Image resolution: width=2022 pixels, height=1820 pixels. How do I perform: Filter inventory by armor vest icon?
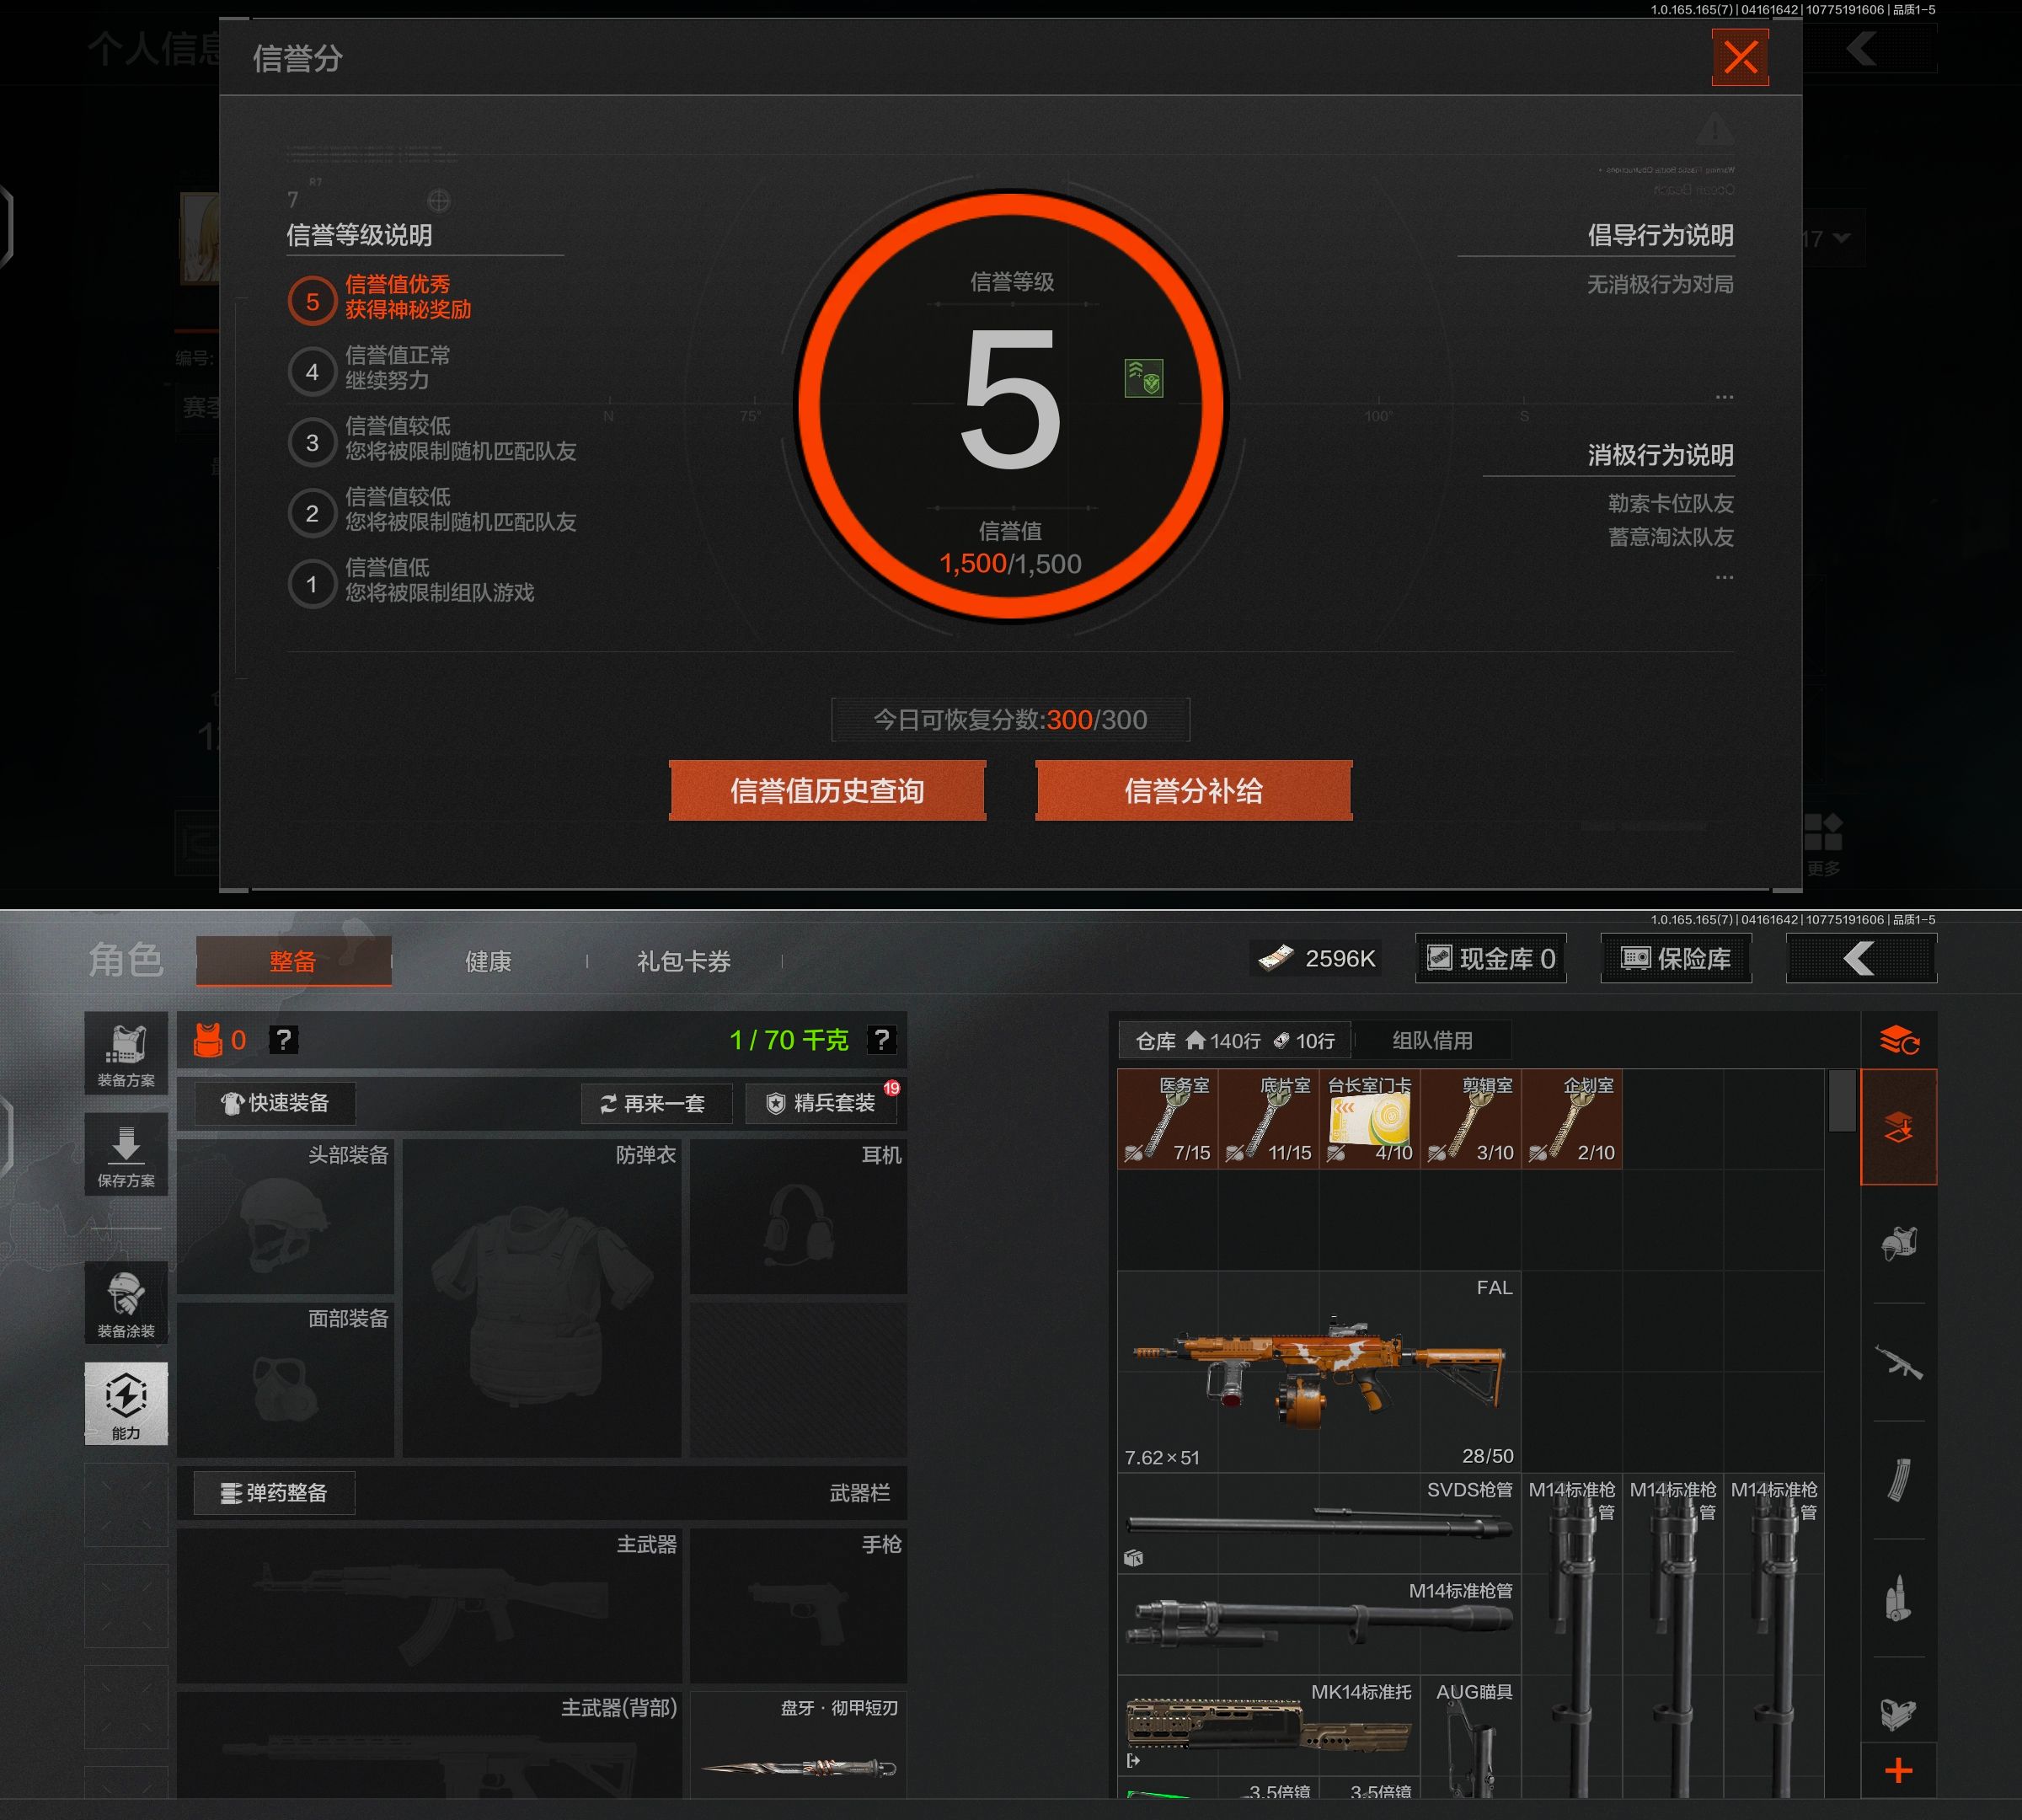coord(1898,1244)
